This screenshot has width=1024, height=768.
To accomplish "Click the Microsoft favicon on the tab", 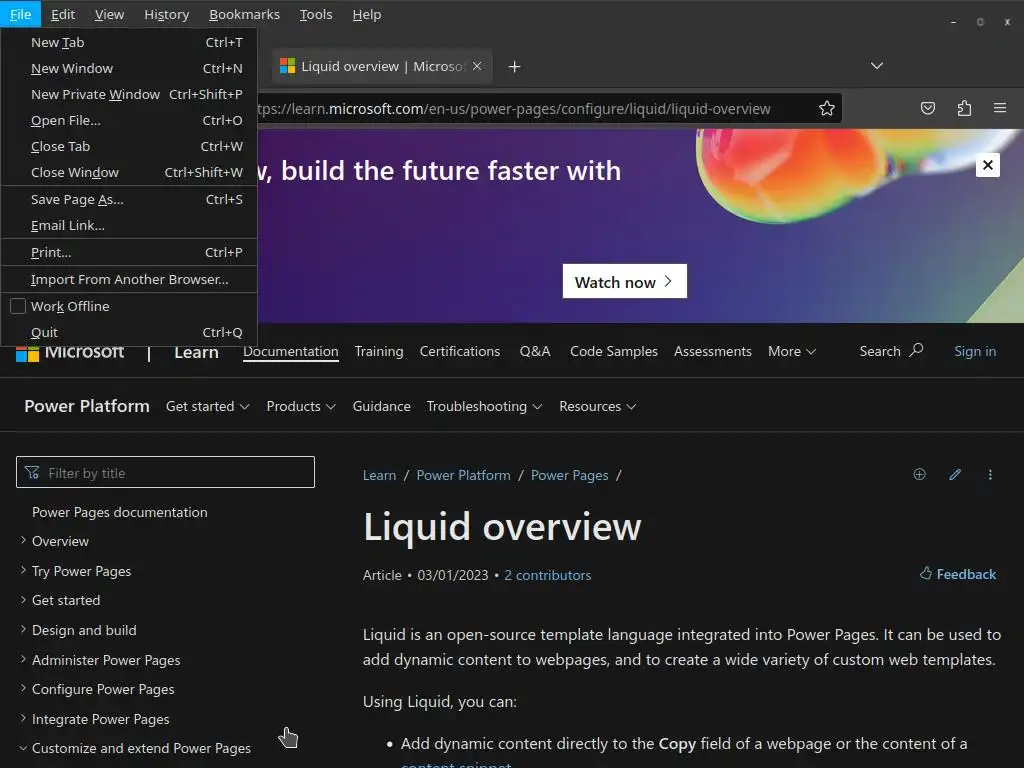I will (x=287, y=66).
